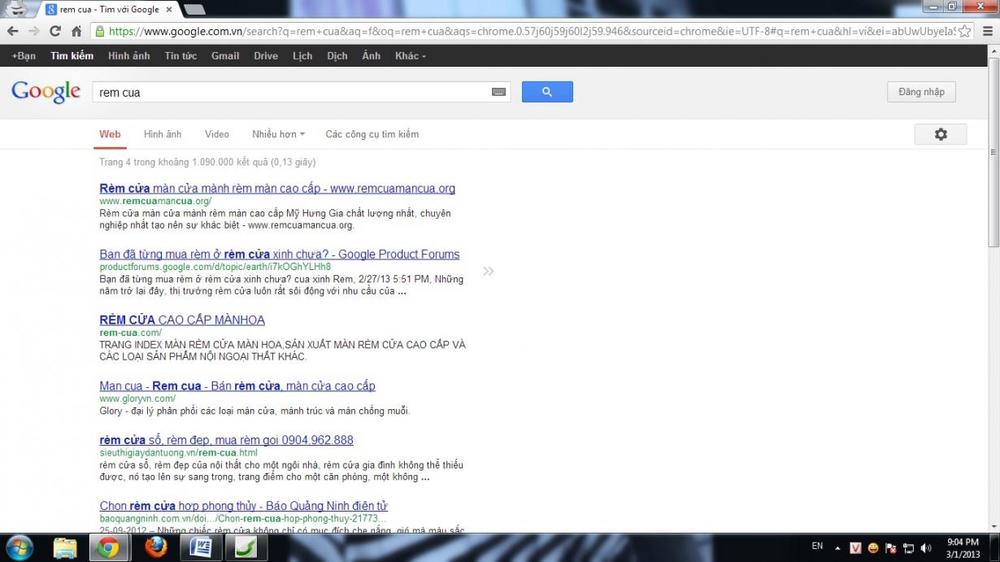1000x562 pixels.
Task: Click the action center flag tray icon
Action: pos(891,548)
